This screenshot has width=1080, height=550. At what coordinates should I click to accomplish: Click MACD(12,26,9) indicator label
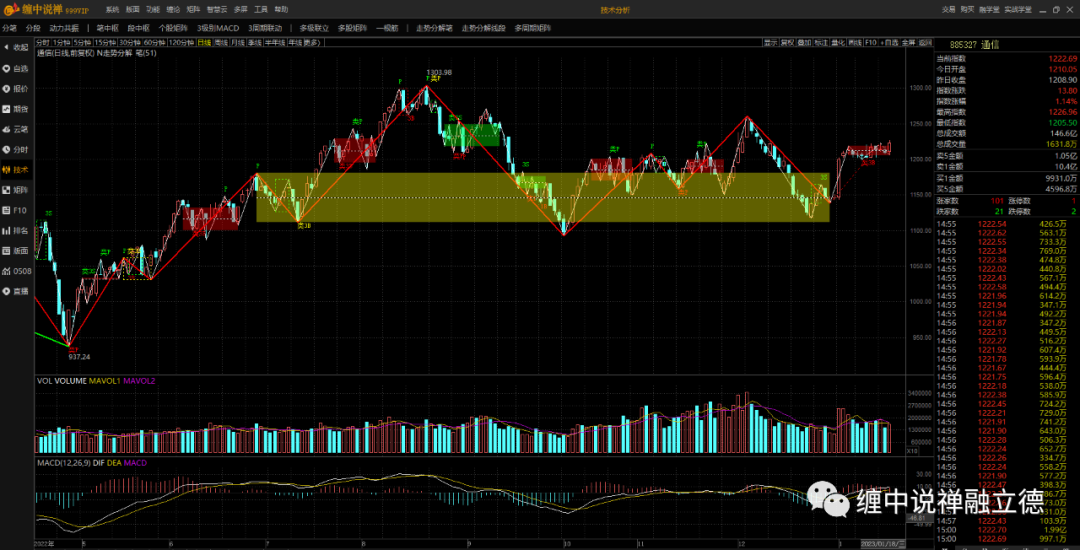(63, 463)
